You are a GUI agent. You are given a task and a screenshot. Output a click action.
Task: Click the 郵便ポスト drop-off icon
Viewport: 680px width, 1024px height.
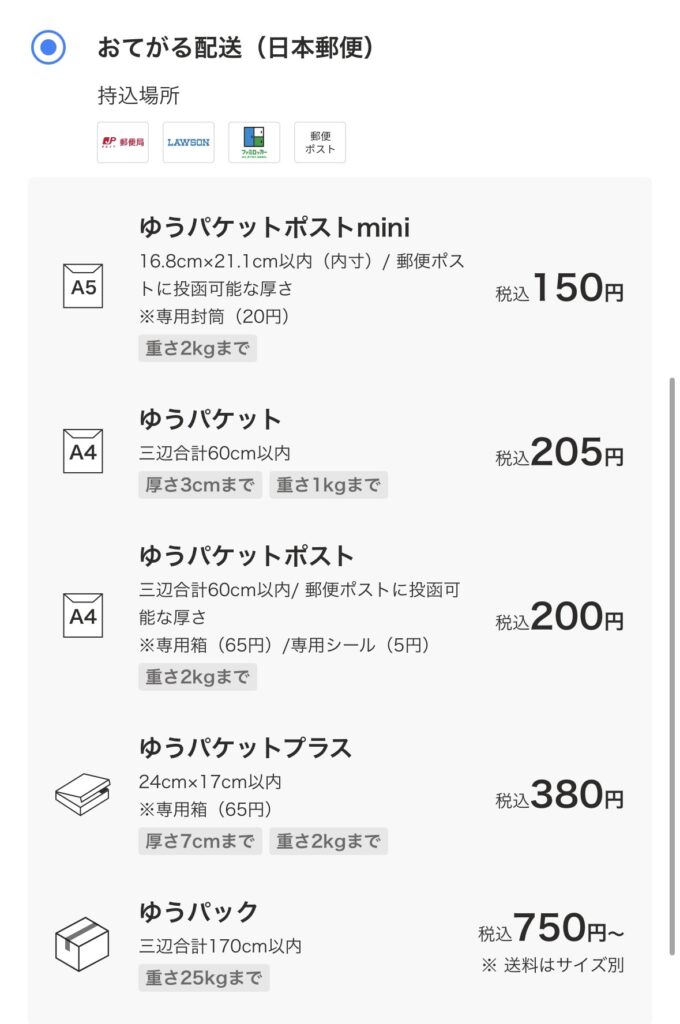320,142
